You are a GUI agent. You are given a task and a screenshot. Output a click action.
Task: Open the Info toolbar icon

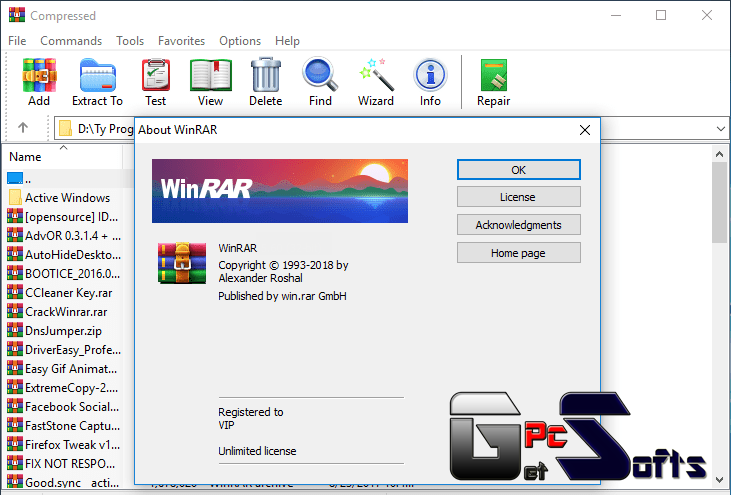[x=430, y=75]
